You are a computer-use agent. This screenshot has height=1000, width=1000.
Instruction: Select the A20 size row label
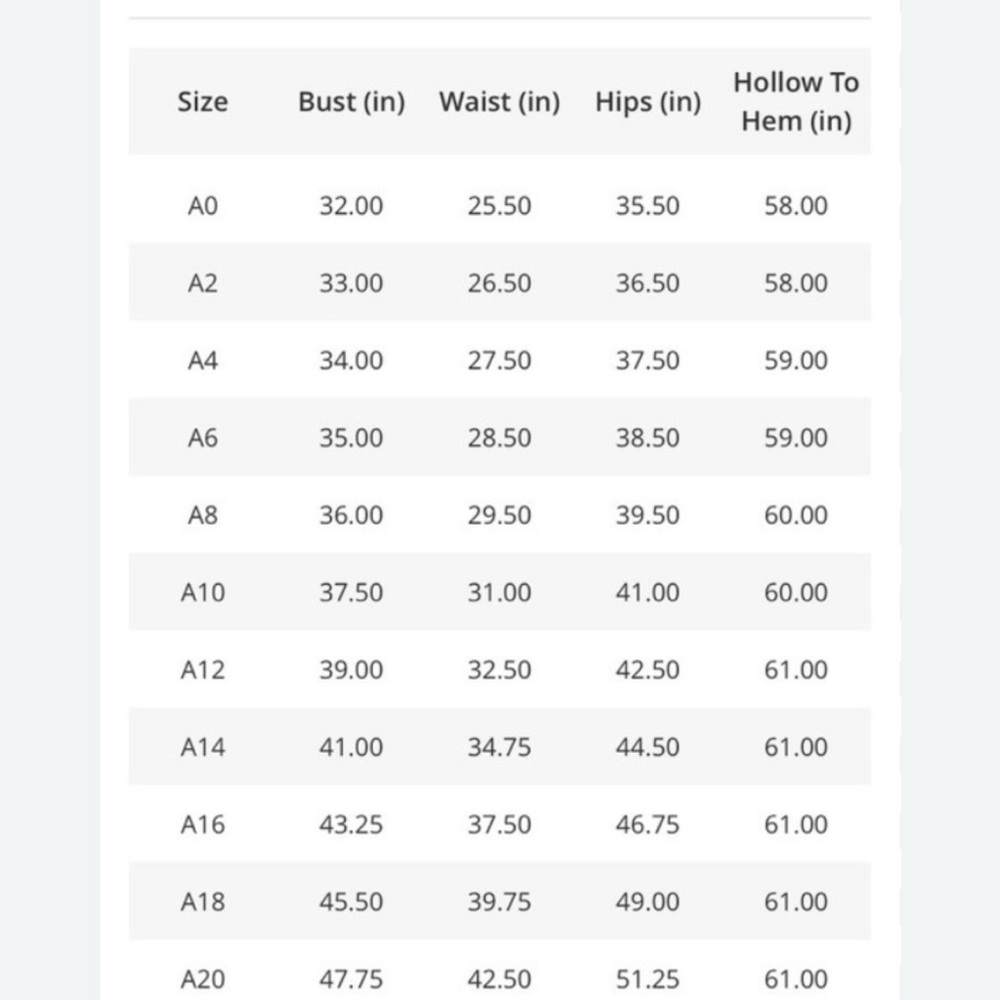[203, 979]
